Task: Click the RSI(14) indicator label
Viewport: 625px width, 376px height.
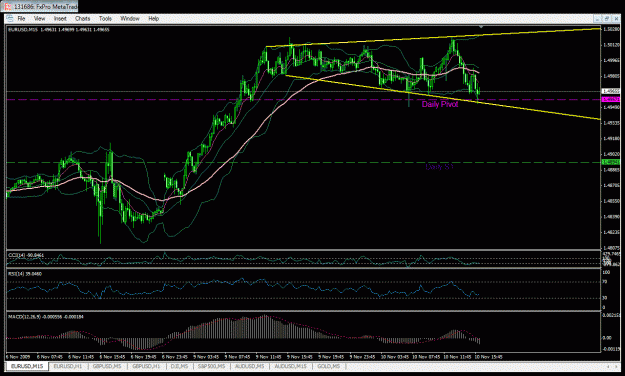Action: click(25, 274)
